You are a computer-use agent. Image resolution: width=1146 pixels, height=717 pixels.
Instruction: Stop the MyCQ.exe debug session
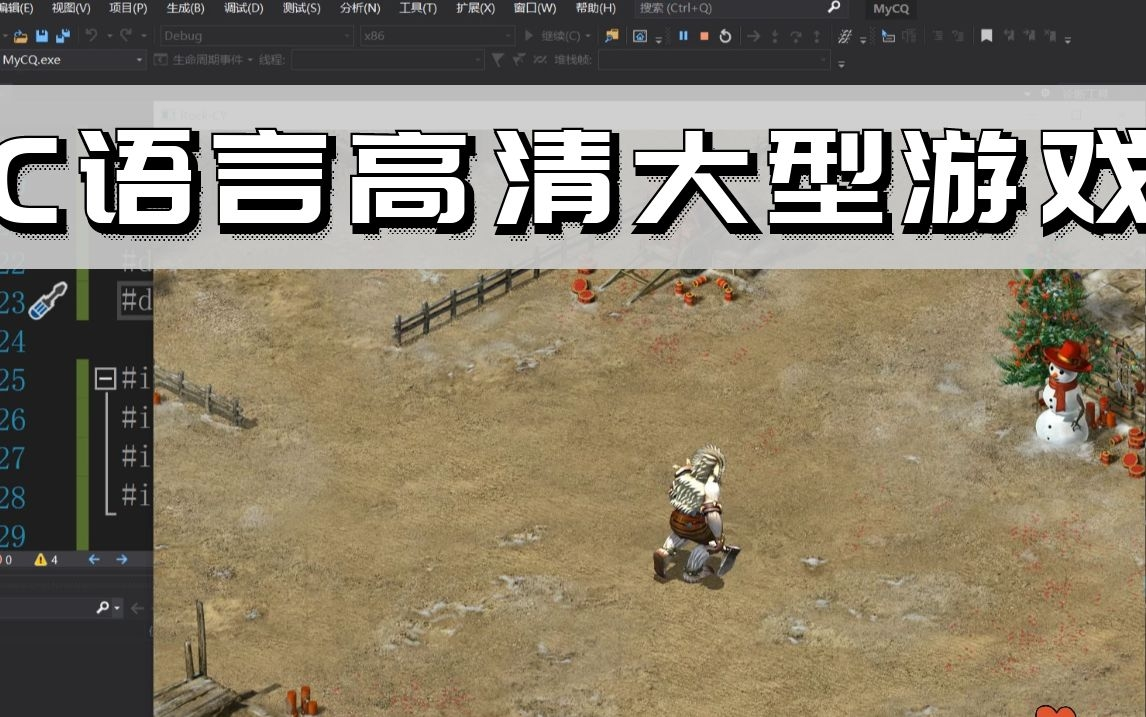click(702, 36)
